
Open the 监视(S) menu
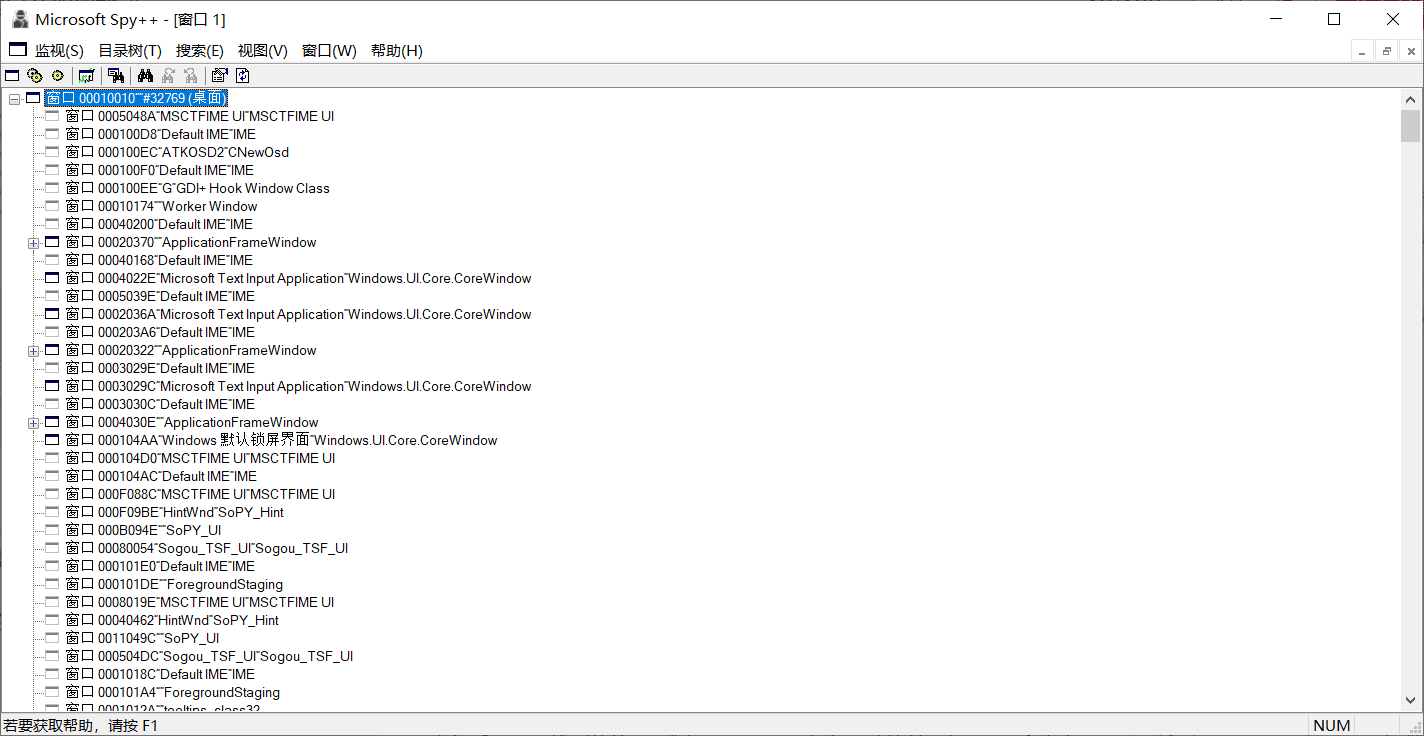(59, 51)
